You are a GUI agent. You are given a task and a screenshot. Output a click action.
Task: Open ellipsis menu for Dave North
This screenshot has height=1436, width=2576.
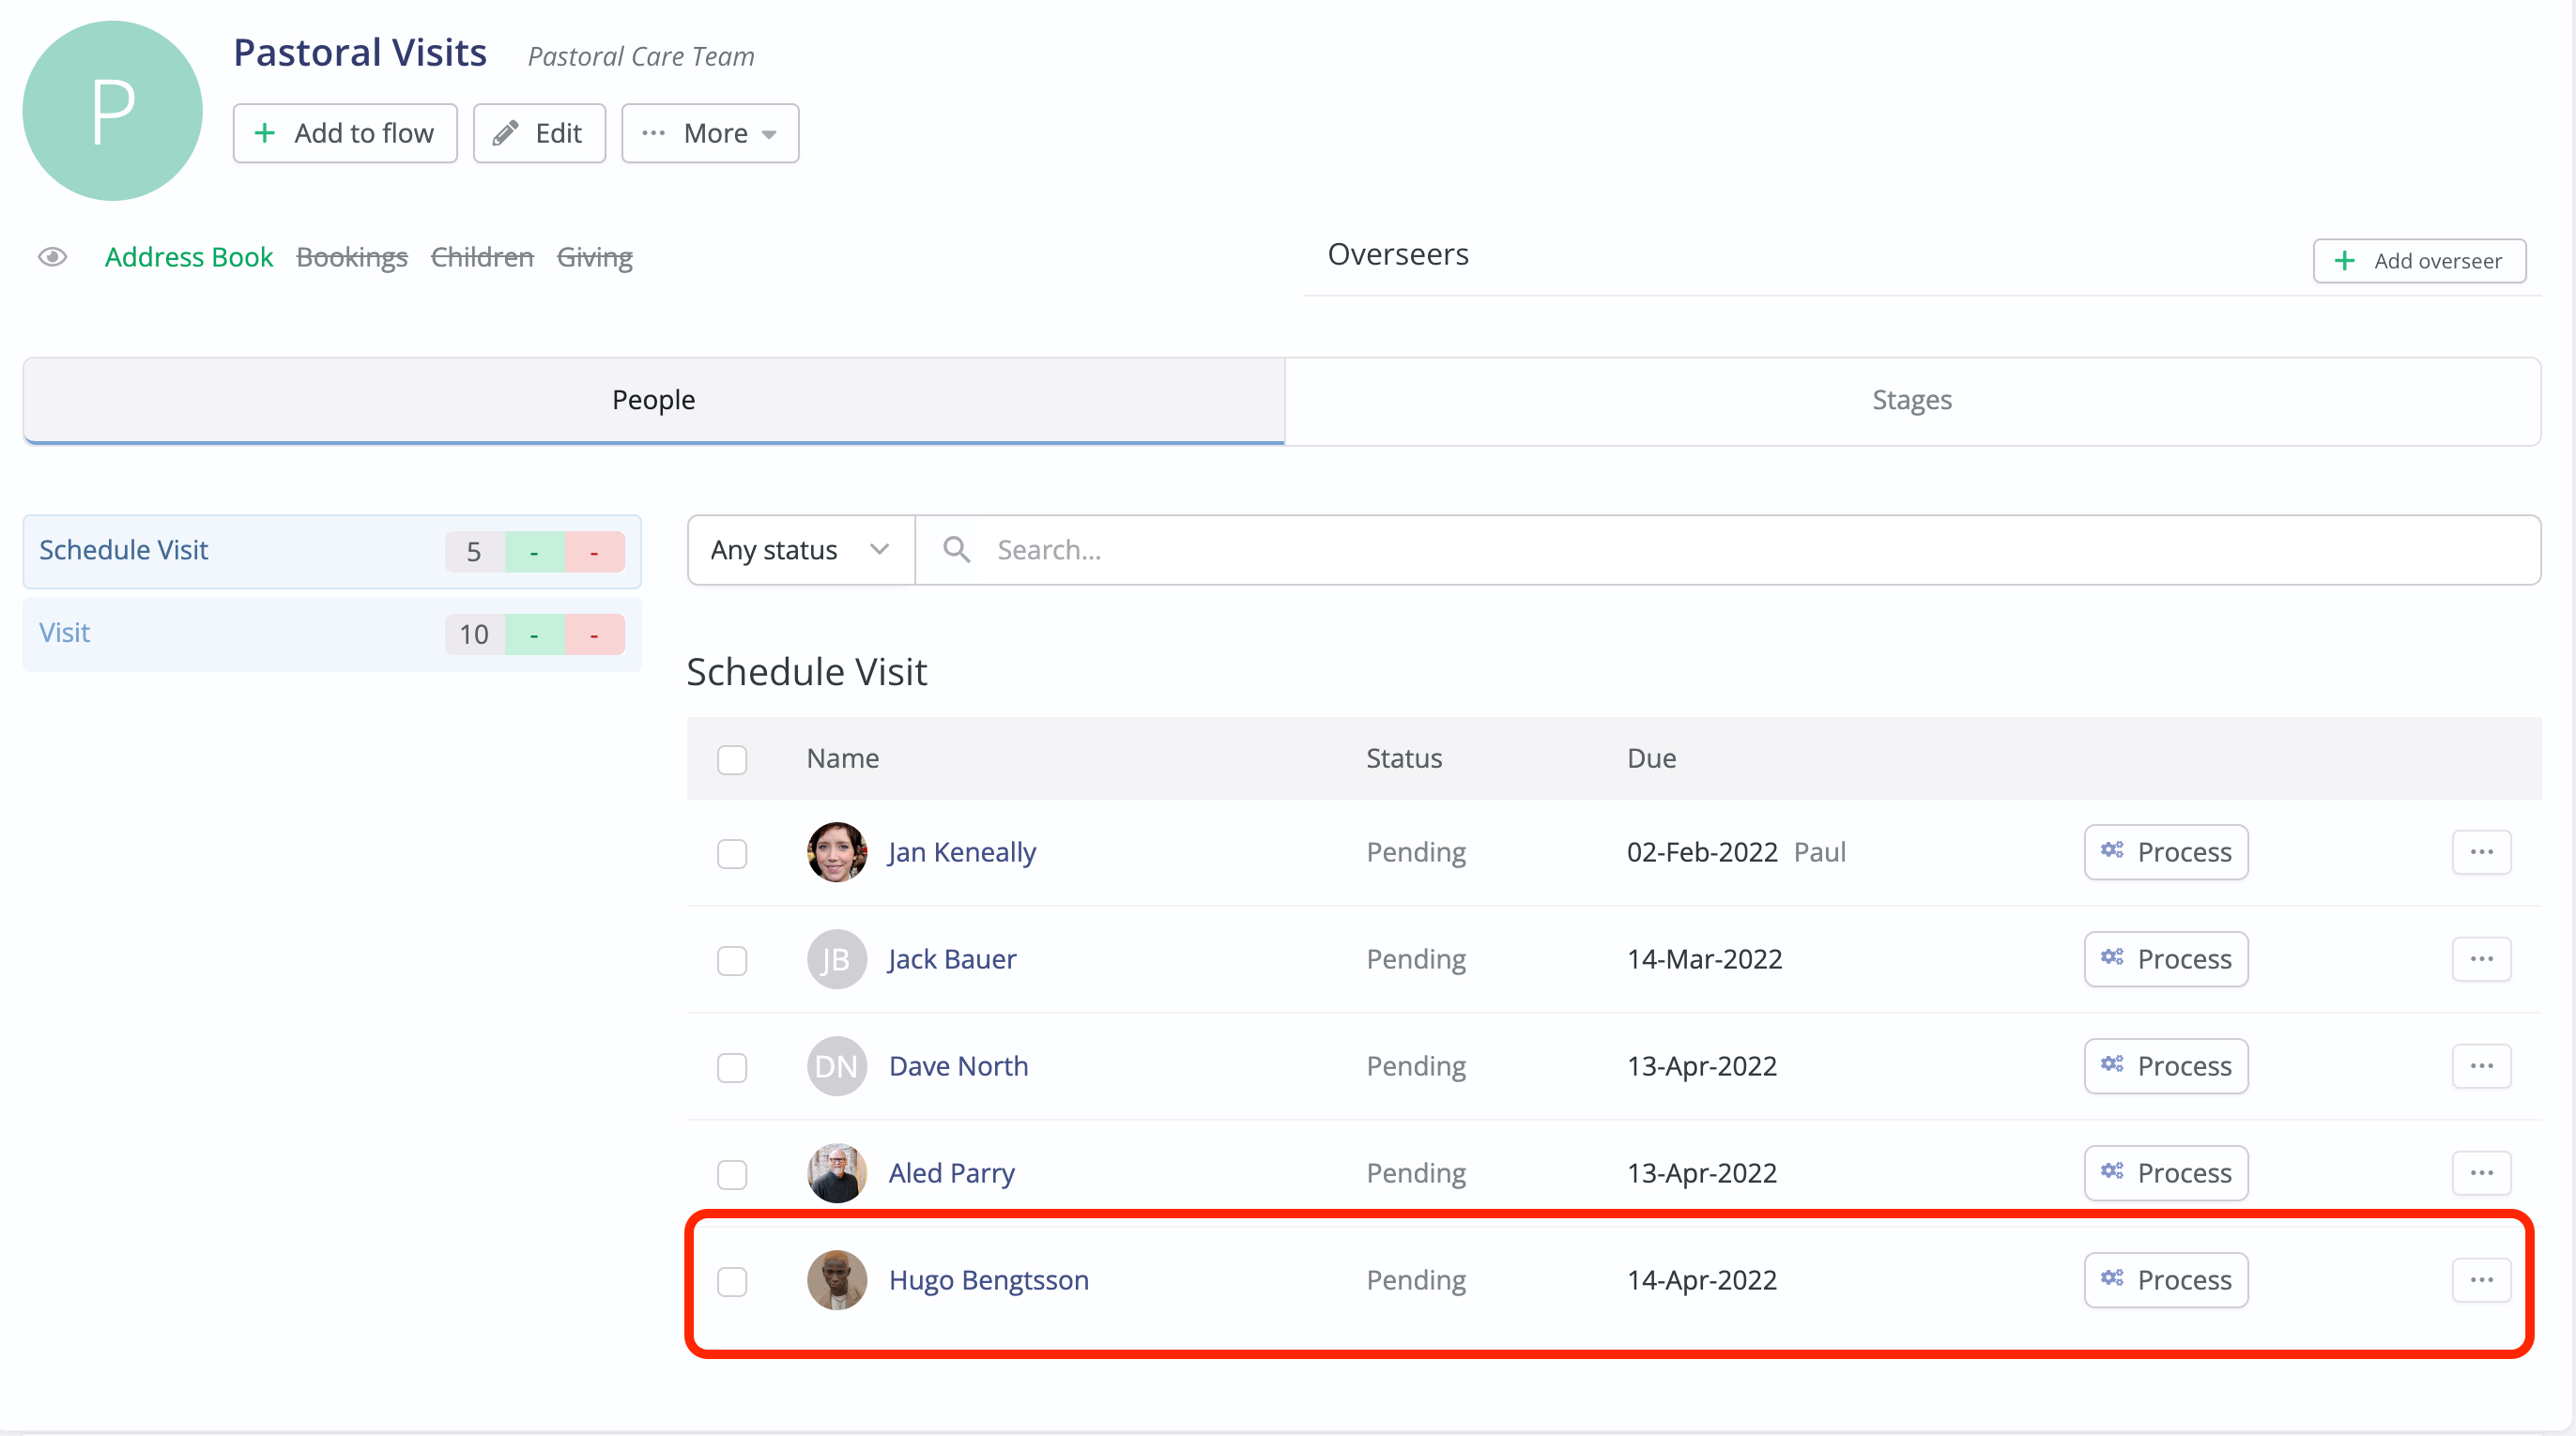(2481, 1066)
